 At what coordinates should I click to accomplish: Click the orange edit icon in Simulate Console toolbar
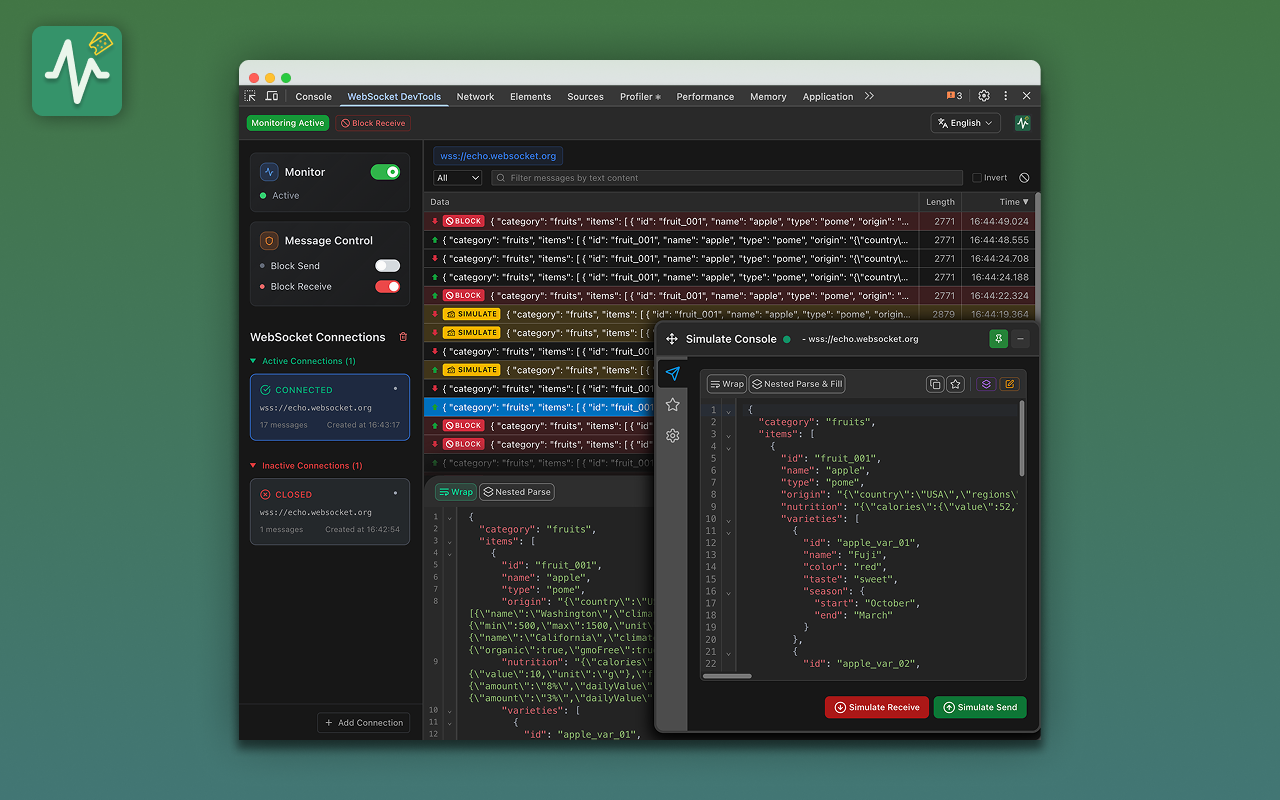(x=1009, y=384)
